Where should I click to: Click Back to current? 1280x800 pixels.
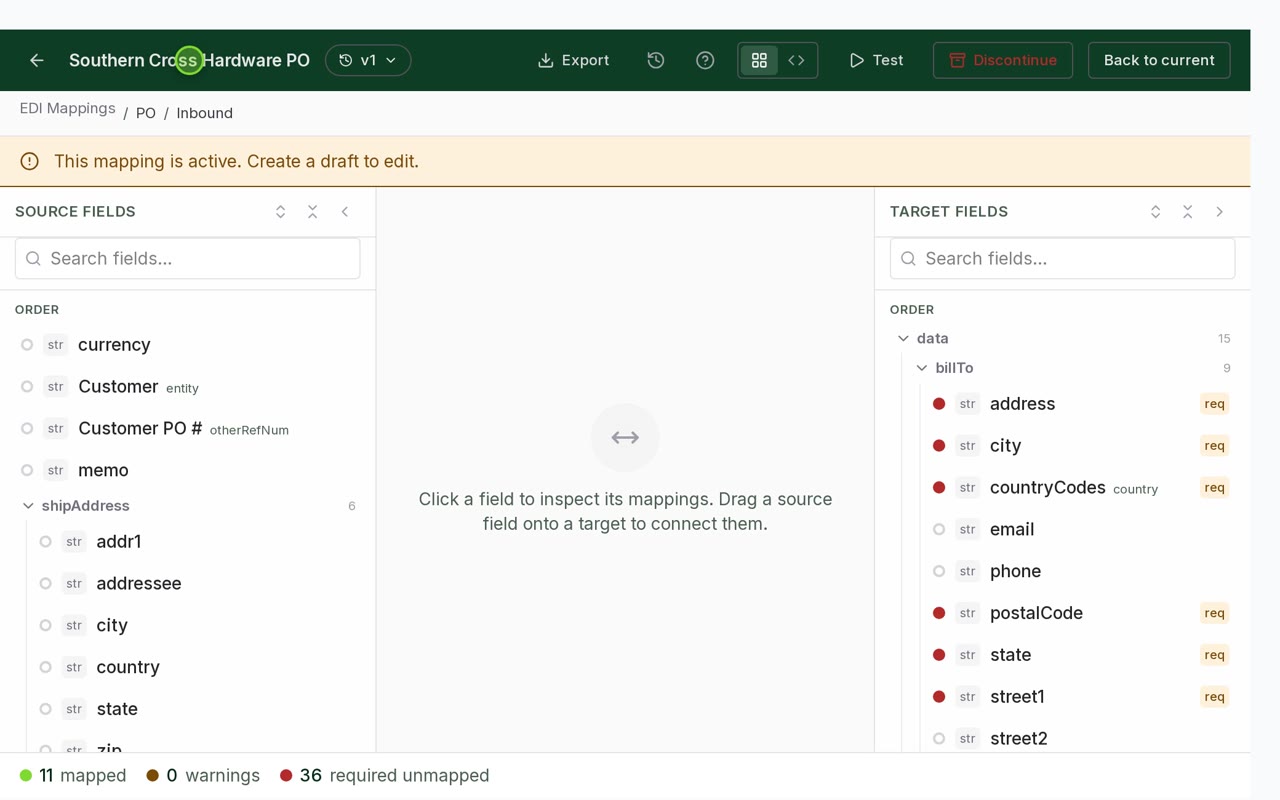(x=1159, y=60)
